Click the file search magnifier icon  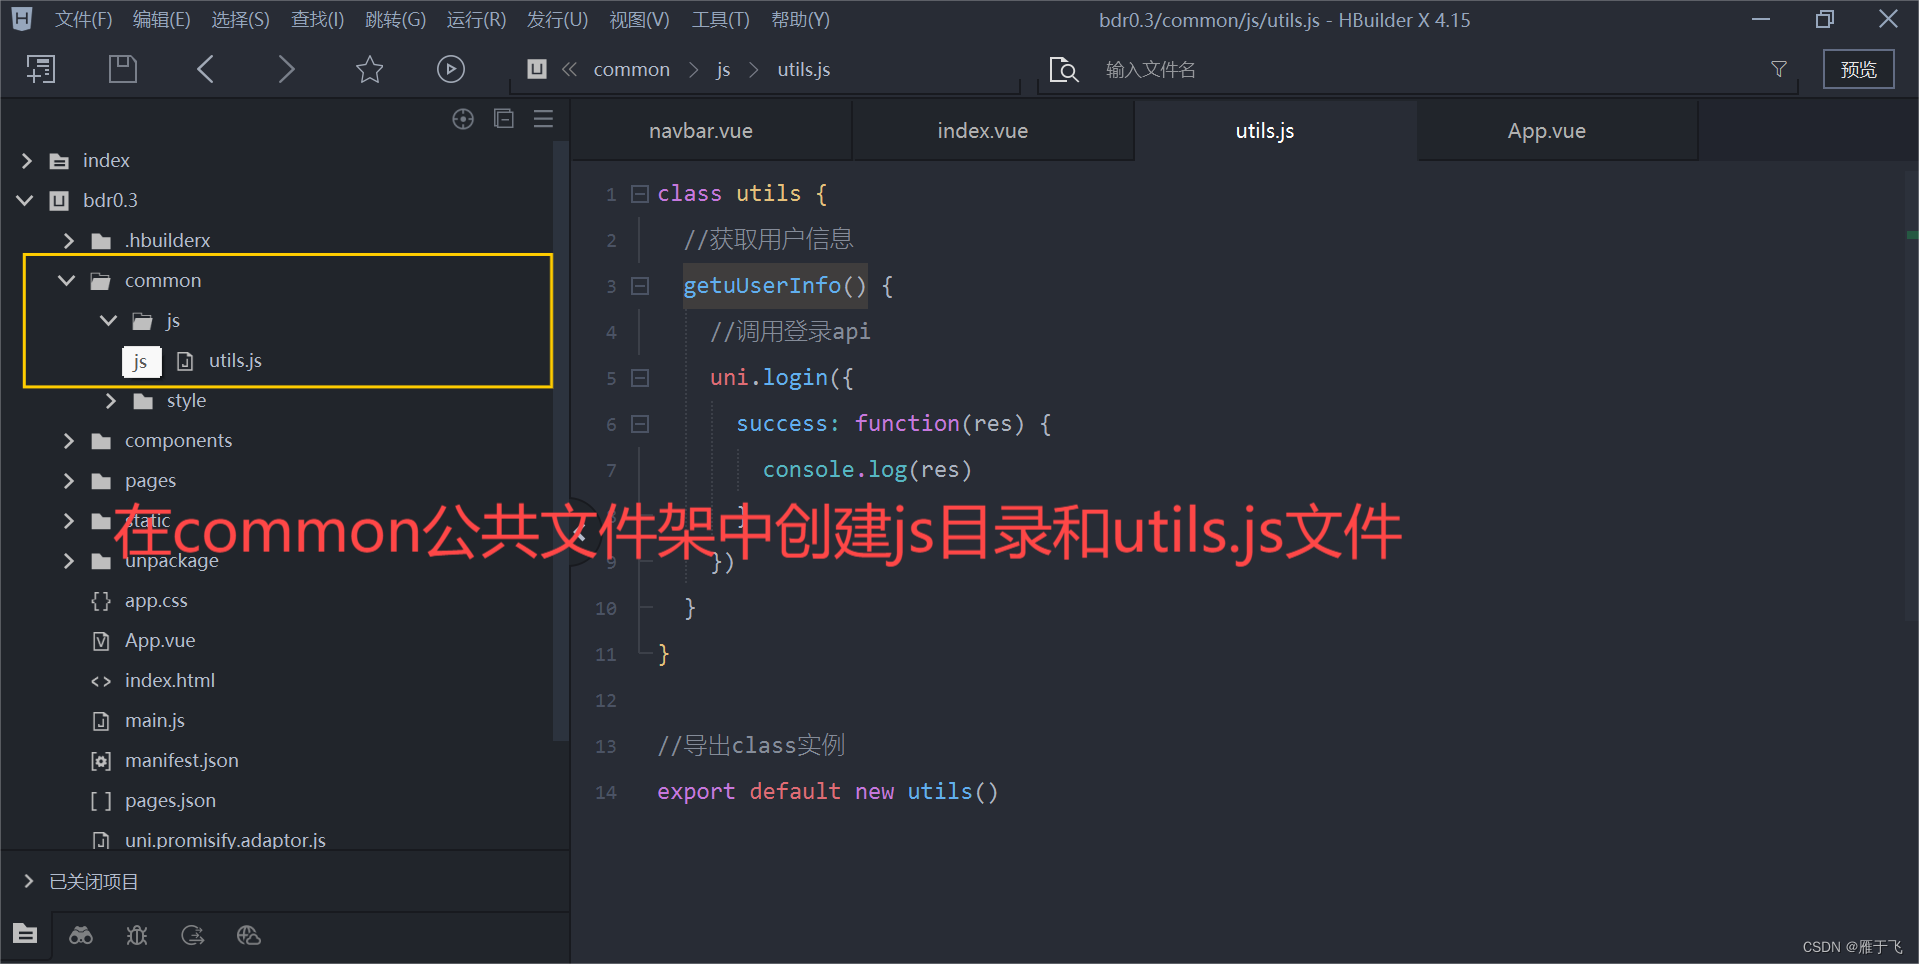1064,69
